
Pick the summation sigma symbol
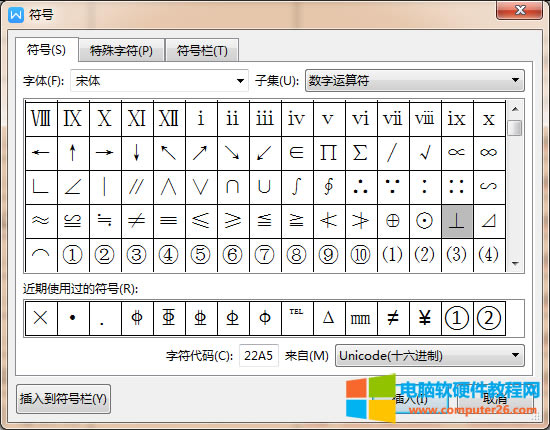[361, 153]
